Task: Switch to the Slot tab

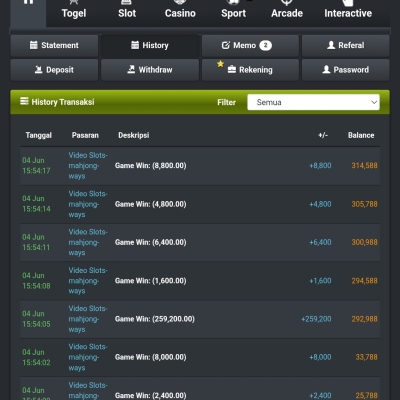Action: pos(127,13)
